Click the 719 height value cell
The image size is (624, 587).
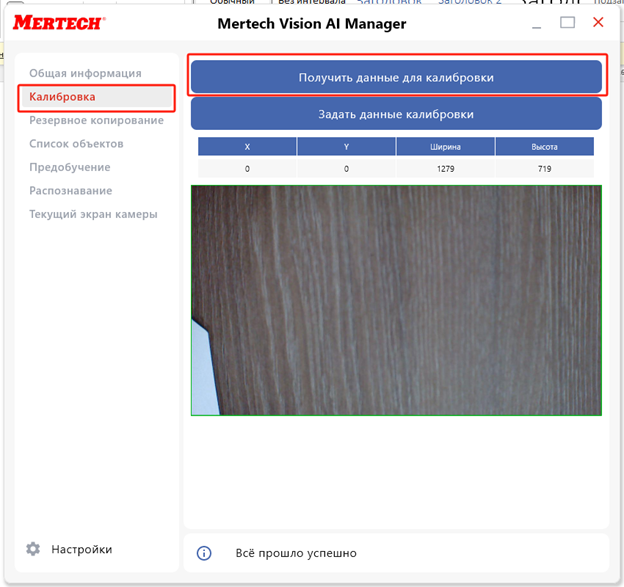tap(544, 168)
